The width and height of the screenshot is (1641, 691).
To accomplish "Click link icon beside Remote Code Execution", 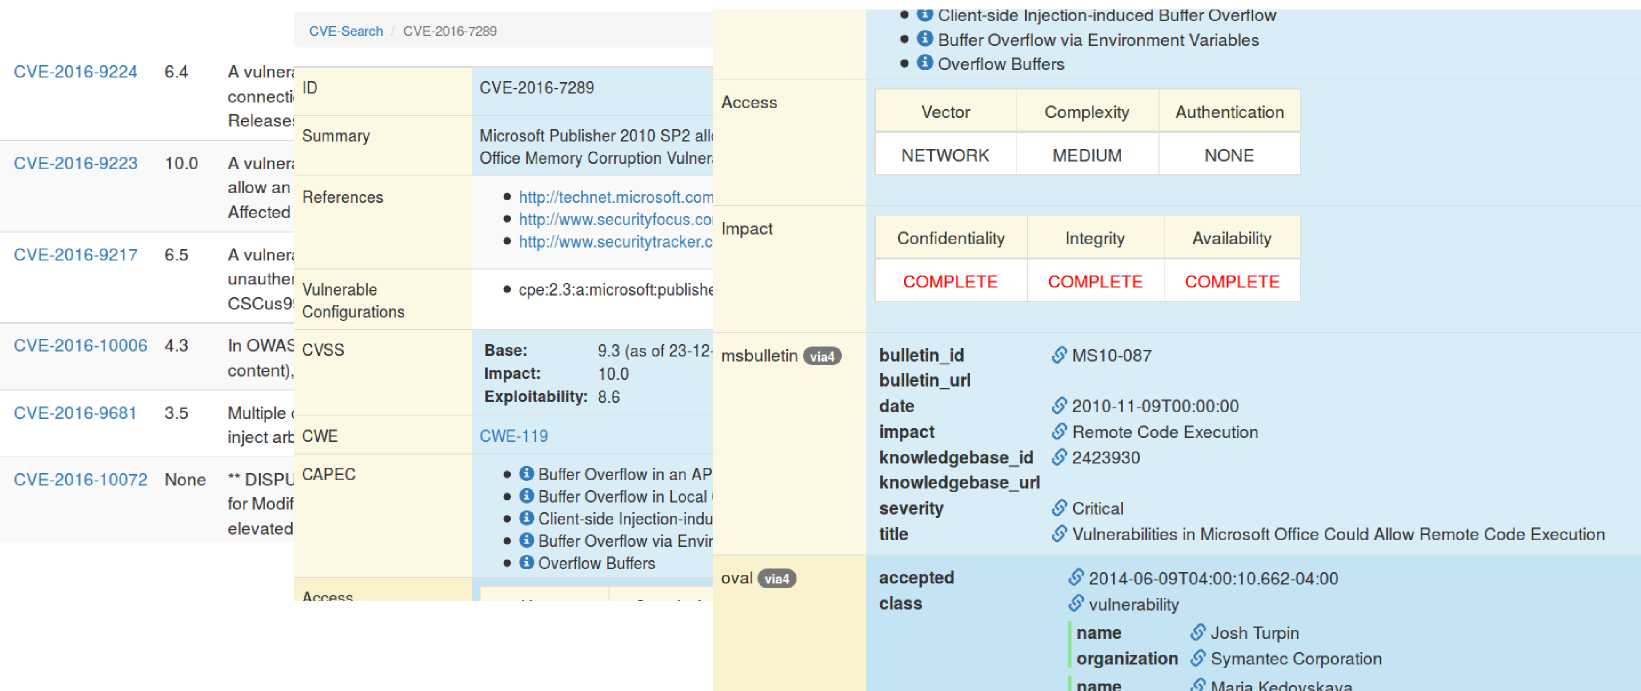I will pos(1059,432).
